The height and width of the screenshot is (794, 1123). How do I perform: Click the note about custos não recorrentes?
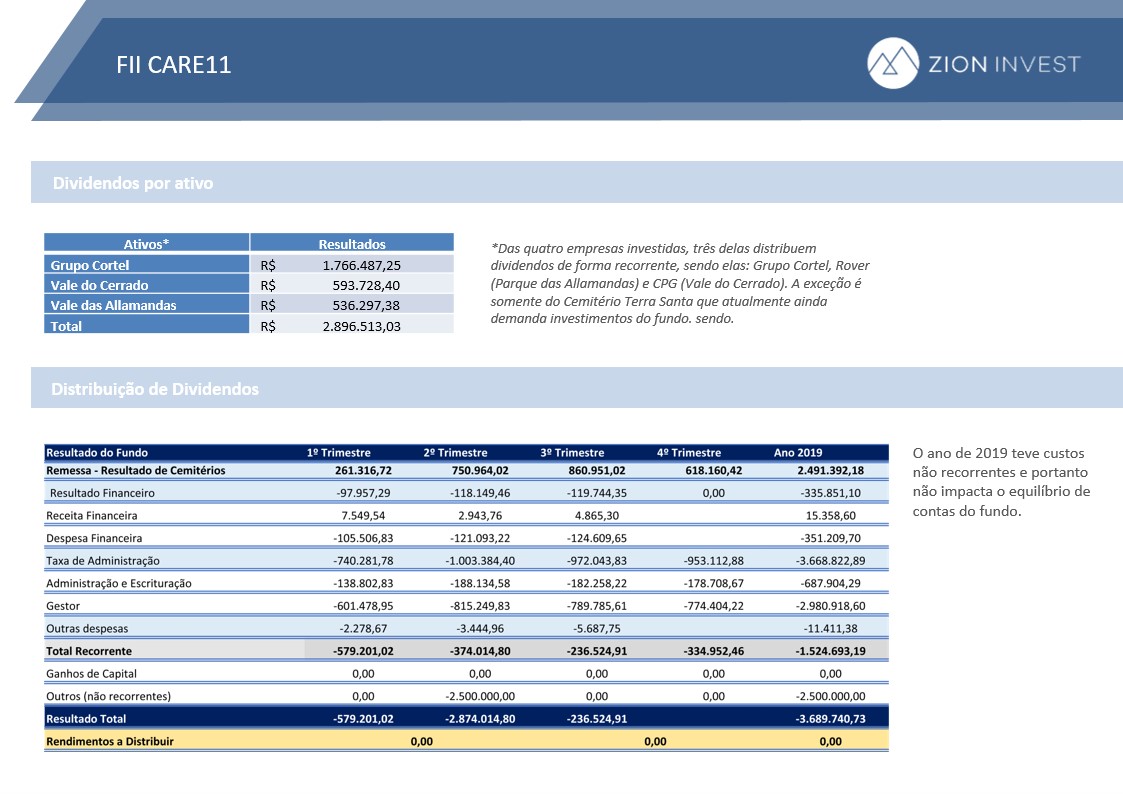pyautogui.click(x=1001, y=482)
